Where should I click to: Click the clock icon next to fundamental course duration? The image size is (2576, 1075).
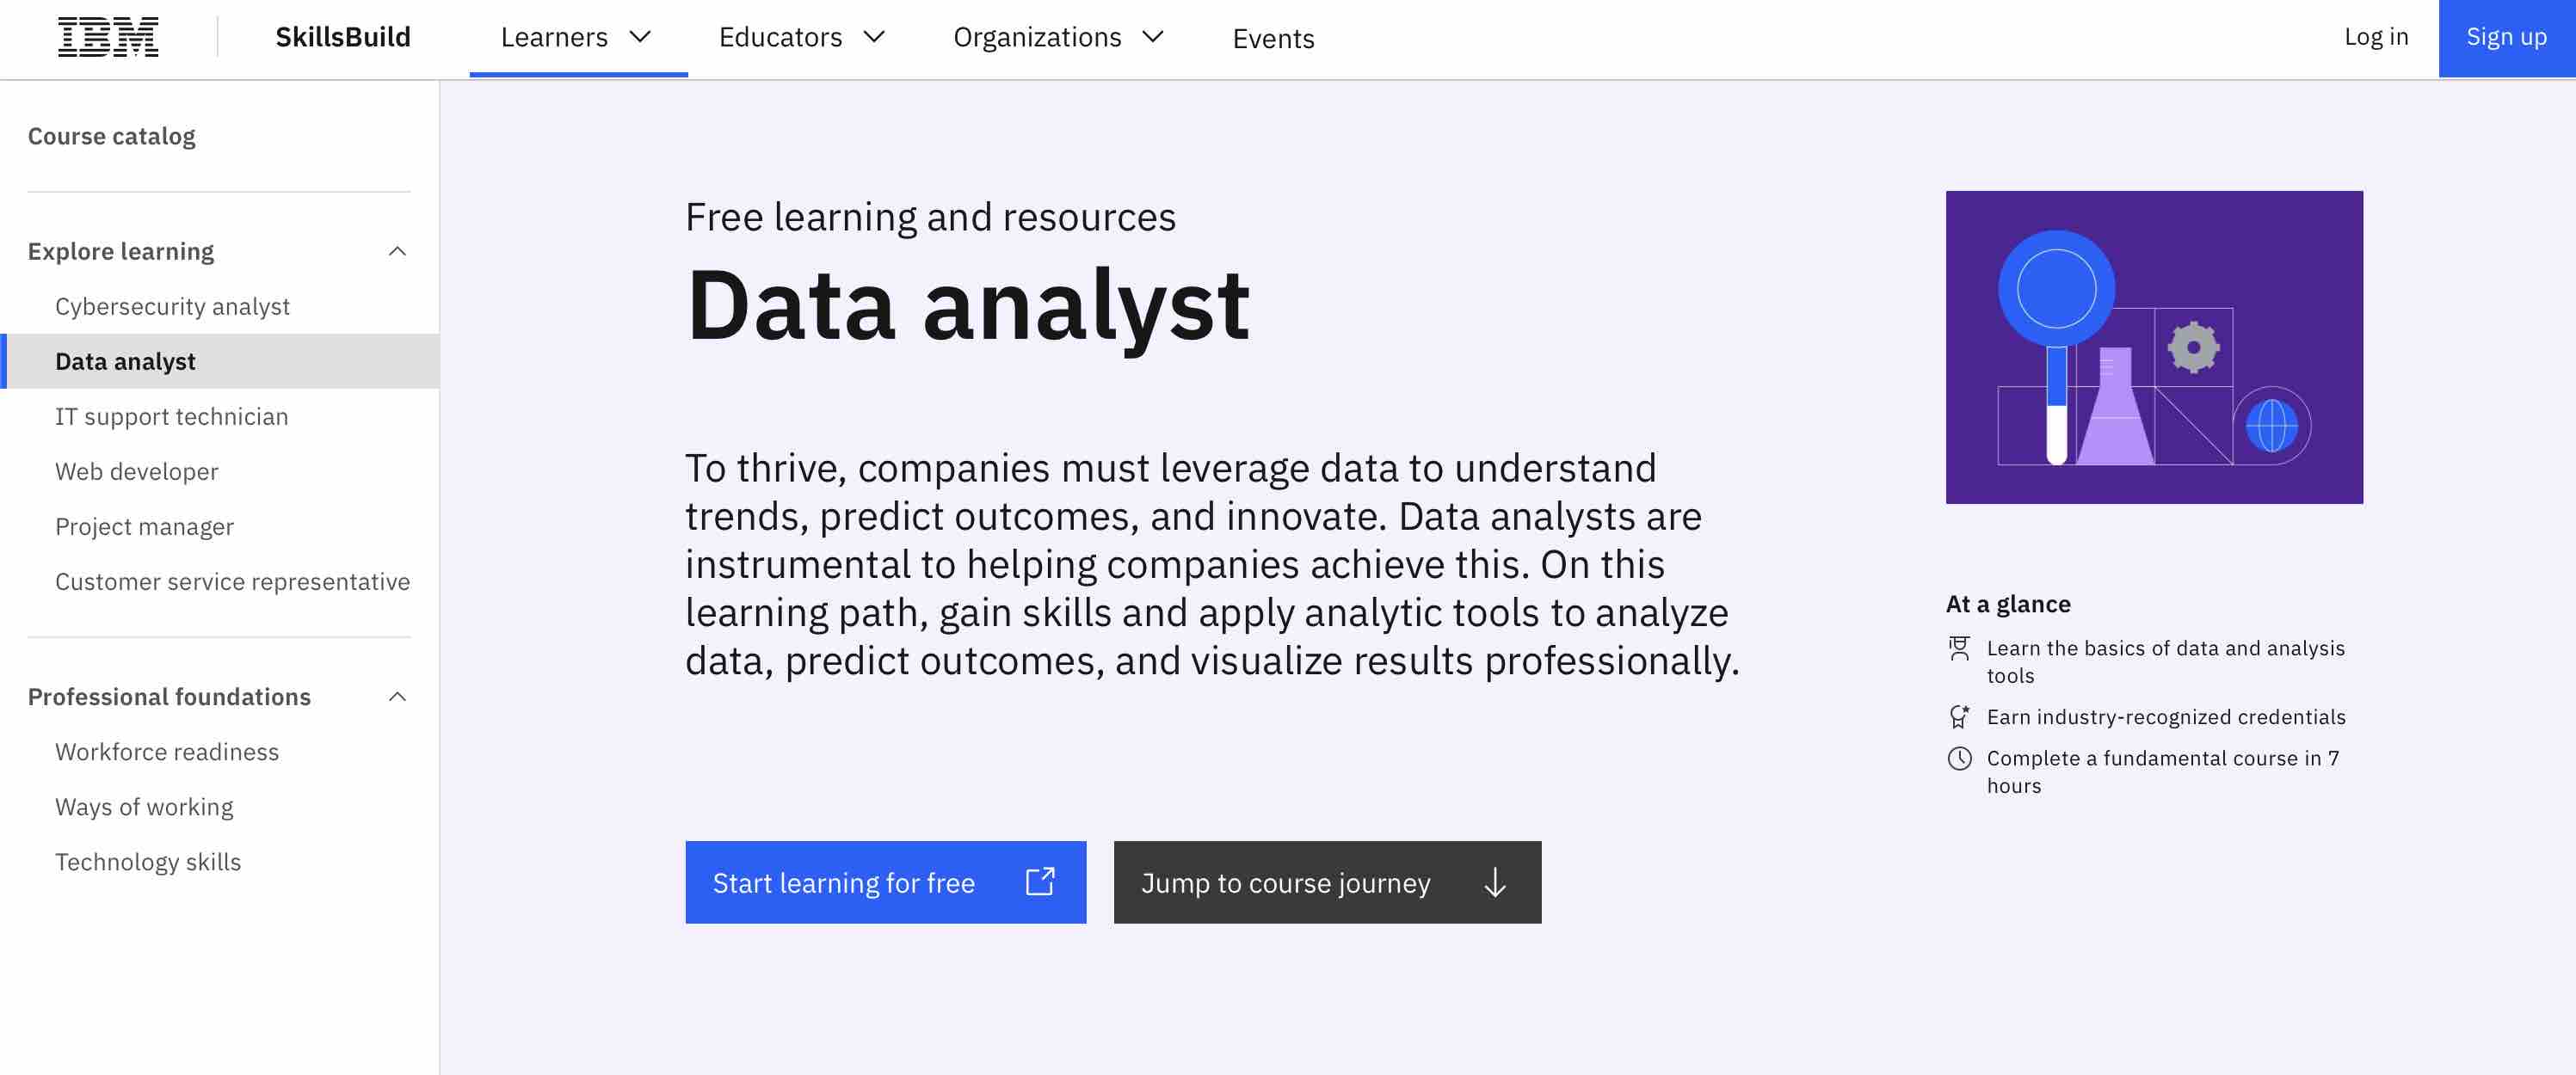pos(1960,758)
